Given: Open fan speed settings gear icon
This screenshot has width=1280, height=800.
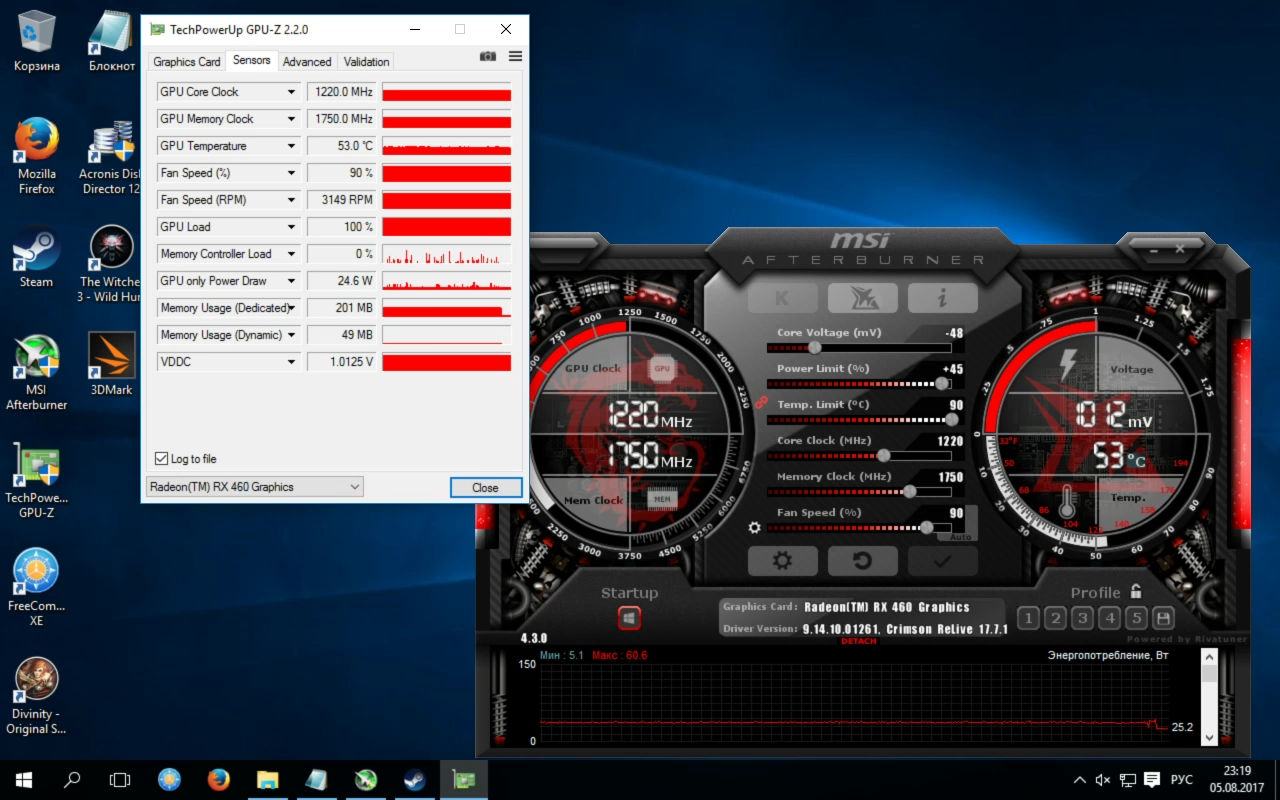Looking at the screenshot, I should pos(754,527).
